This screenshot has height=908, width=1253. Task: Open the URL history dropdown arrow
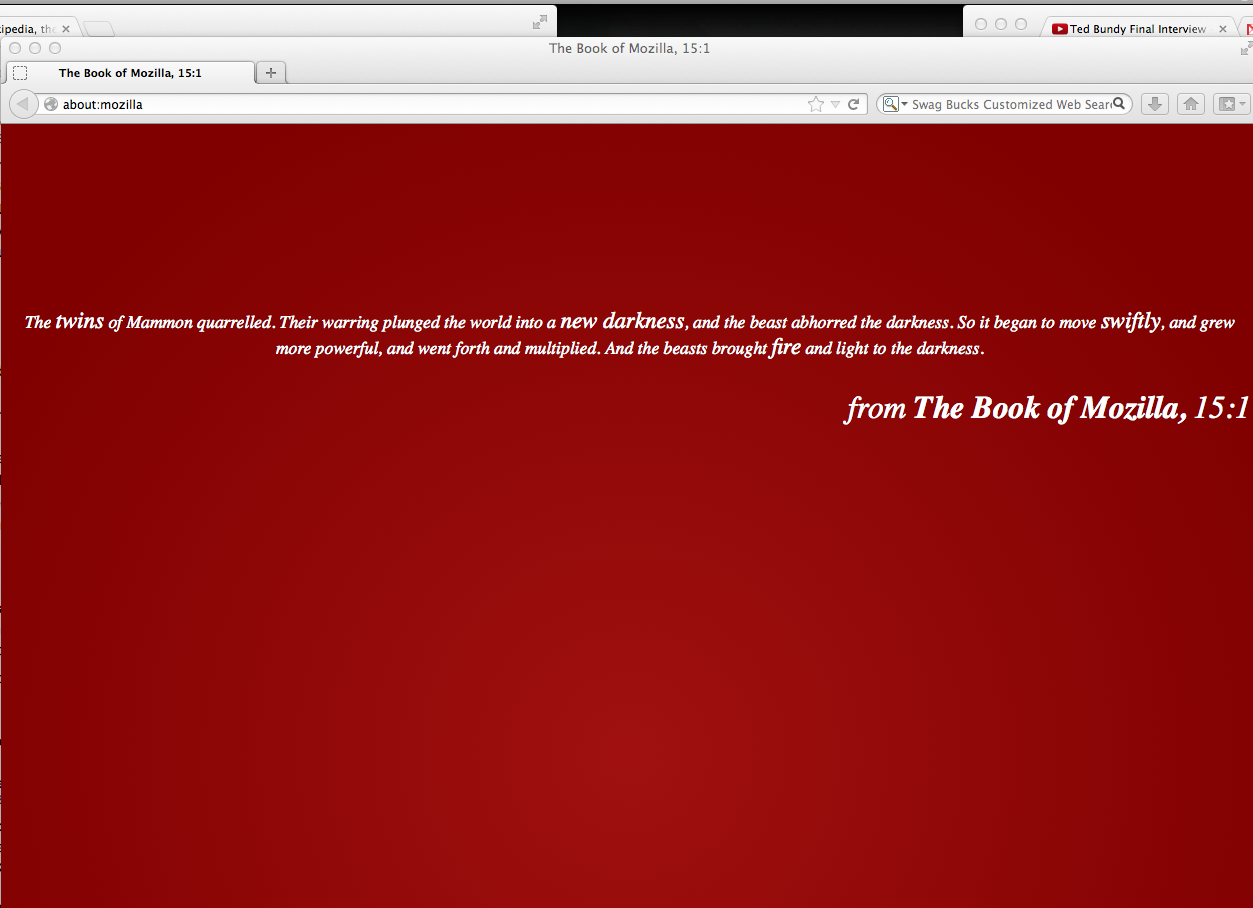tap(835, 104)
